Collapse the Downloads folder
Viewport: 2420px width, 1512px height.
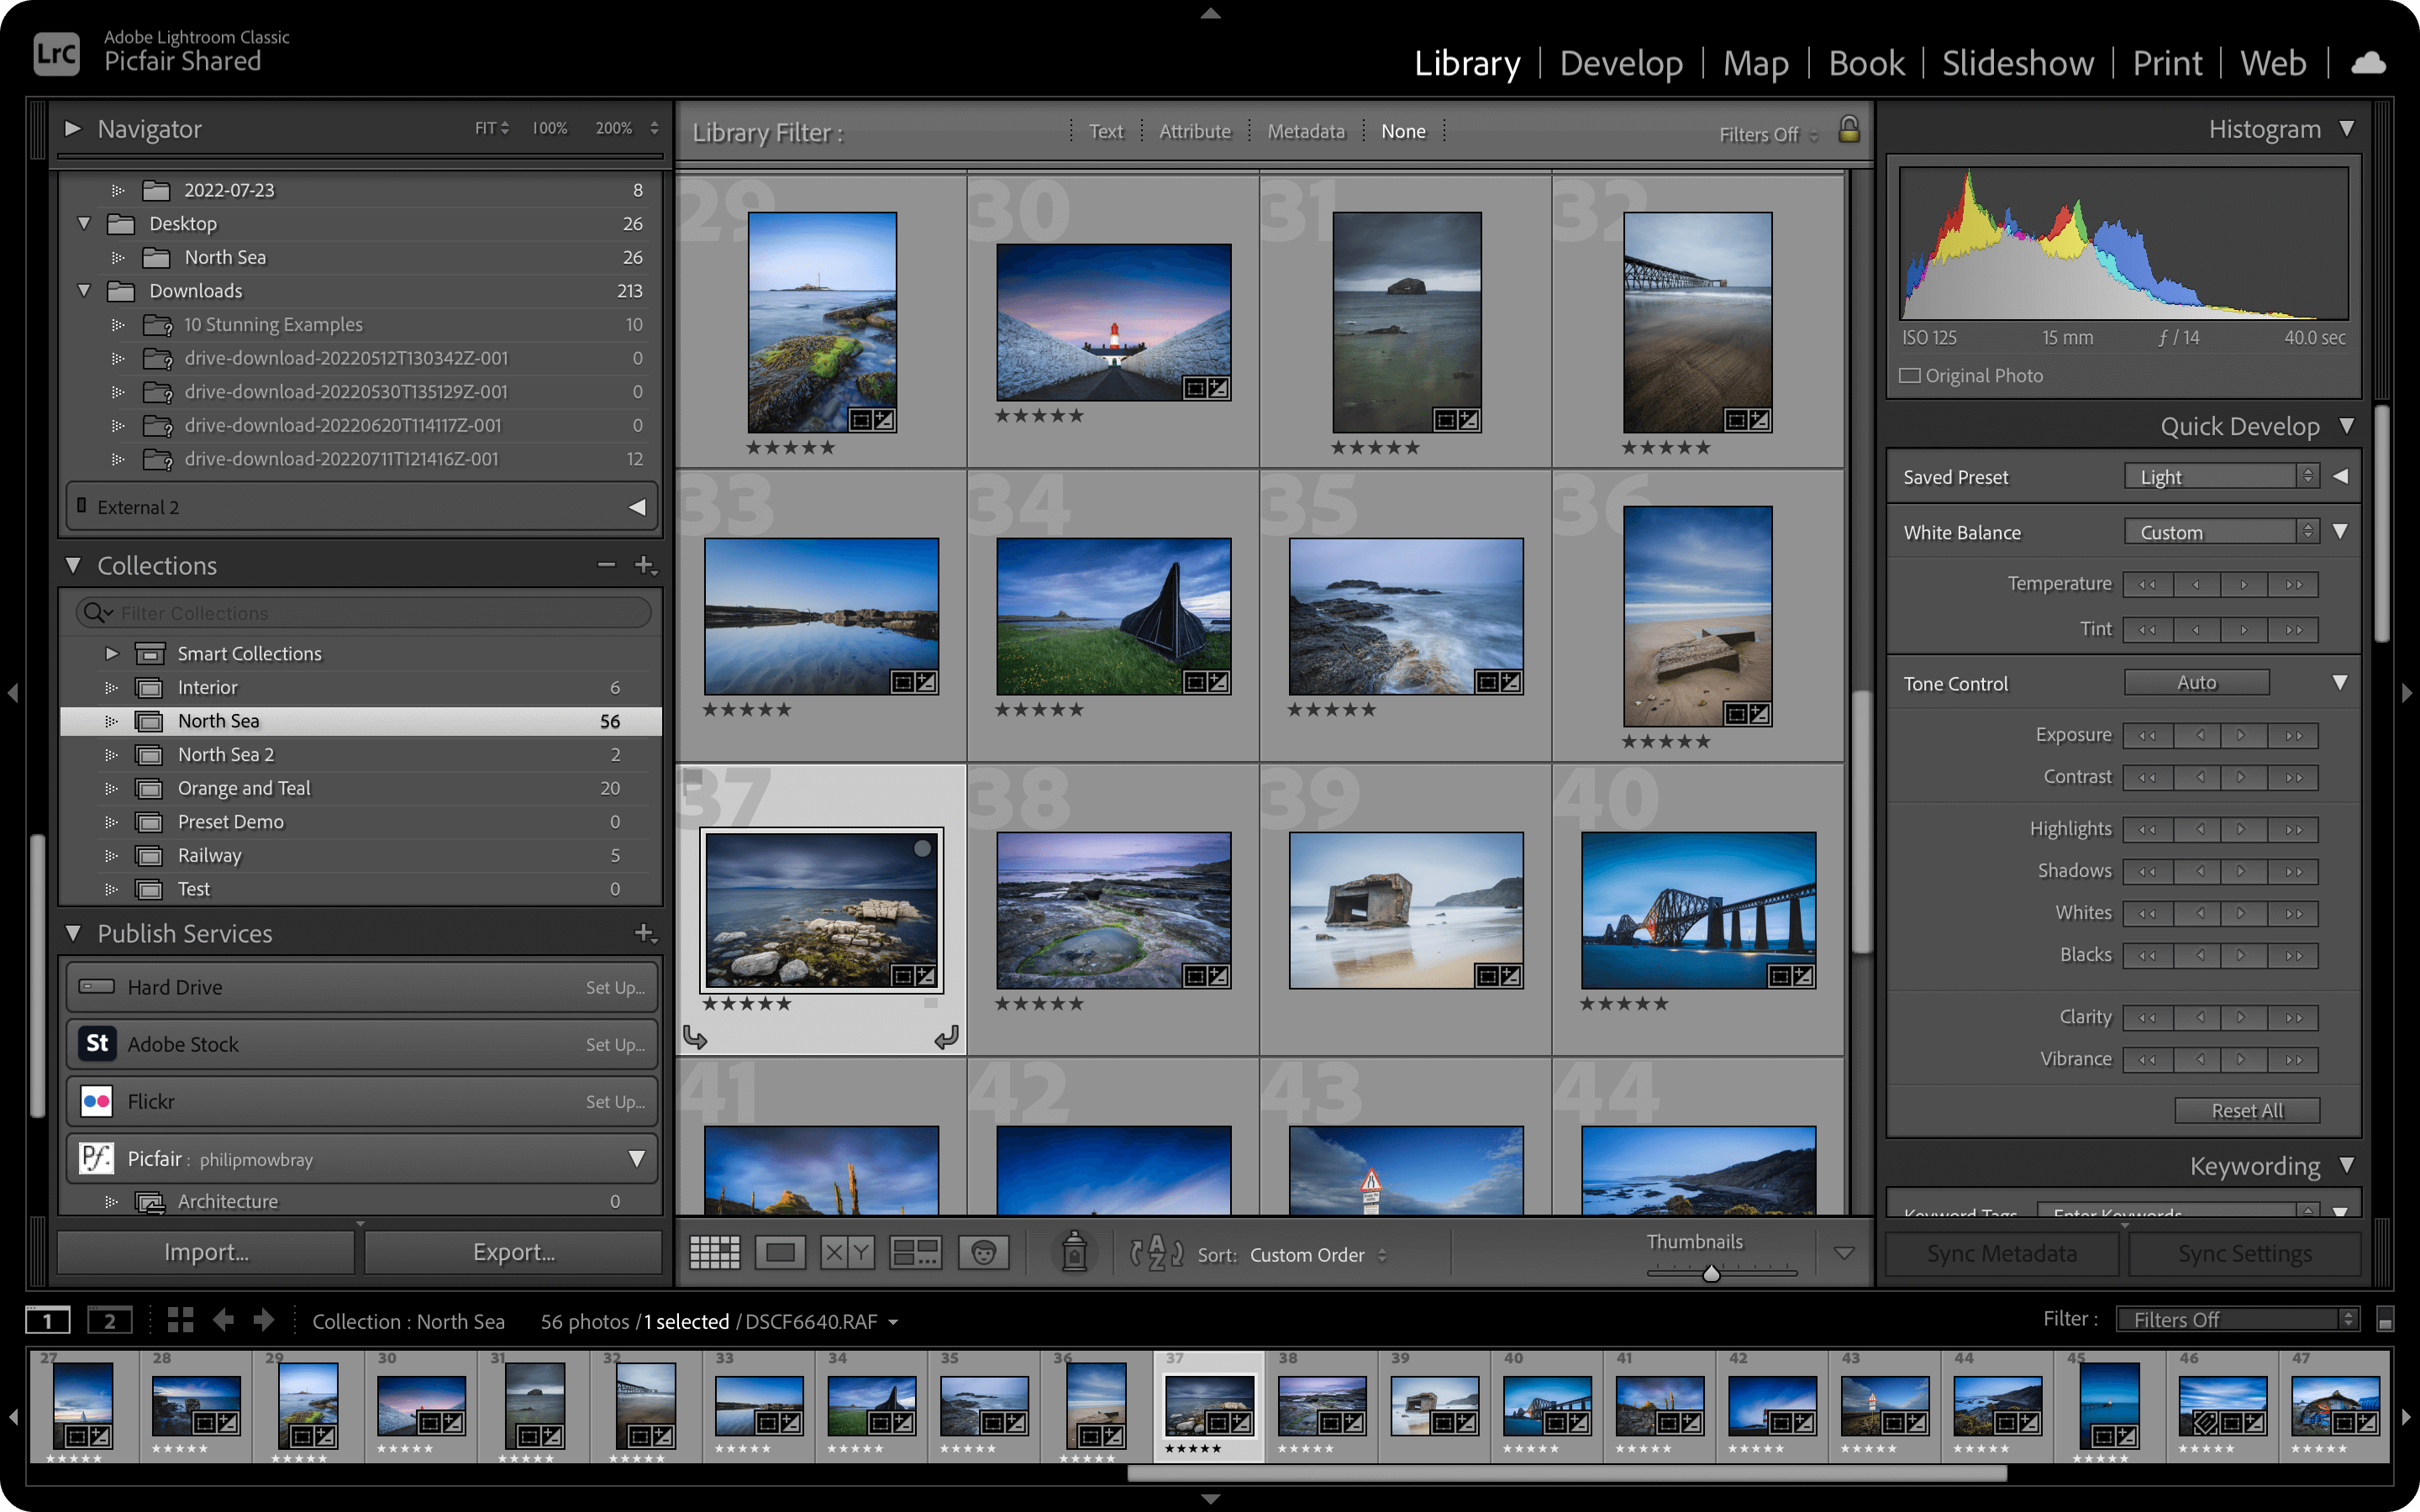click(x=84, y=291)
